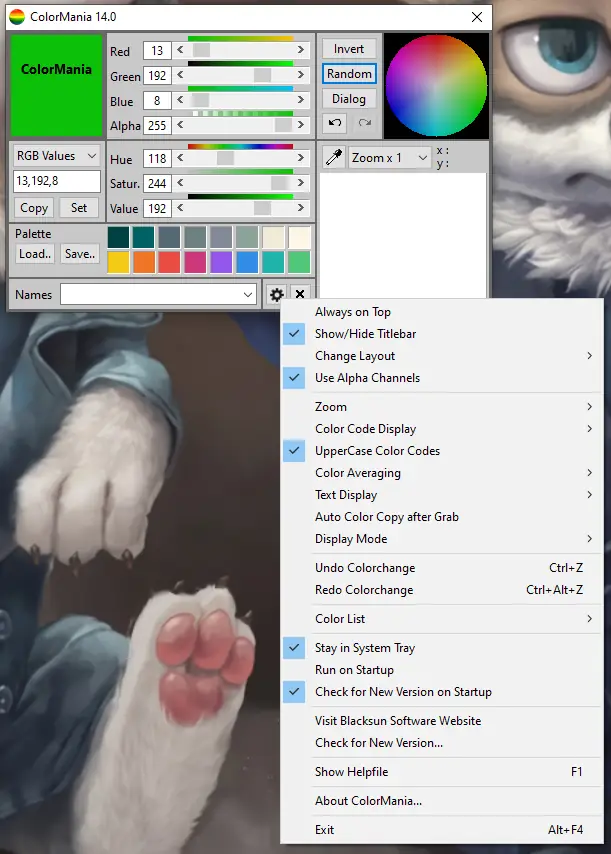Turn on Auto Color Copy after Grab

coord(442,517)
